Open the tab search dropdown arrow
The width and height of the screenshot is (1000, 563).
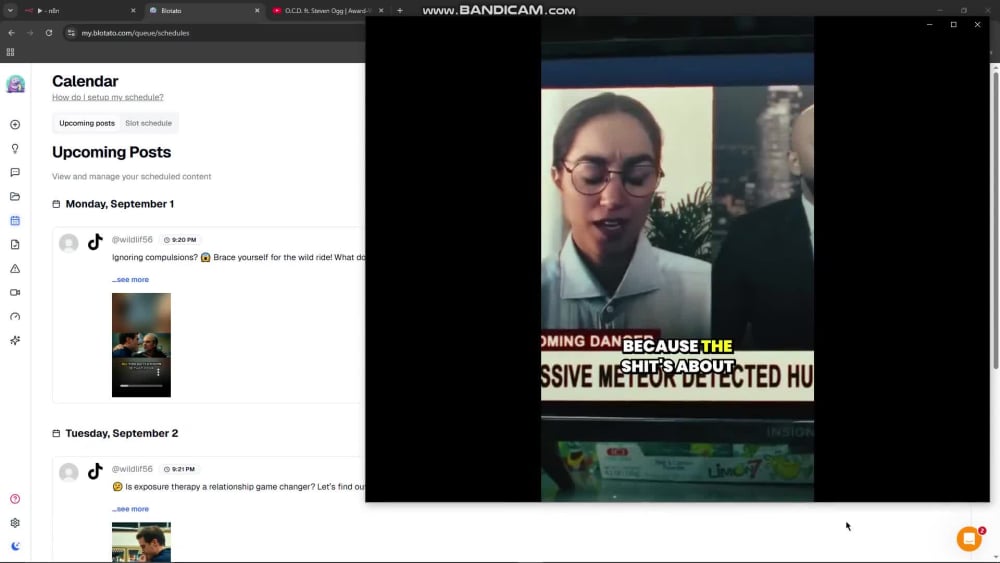click(x=10, y=10)
